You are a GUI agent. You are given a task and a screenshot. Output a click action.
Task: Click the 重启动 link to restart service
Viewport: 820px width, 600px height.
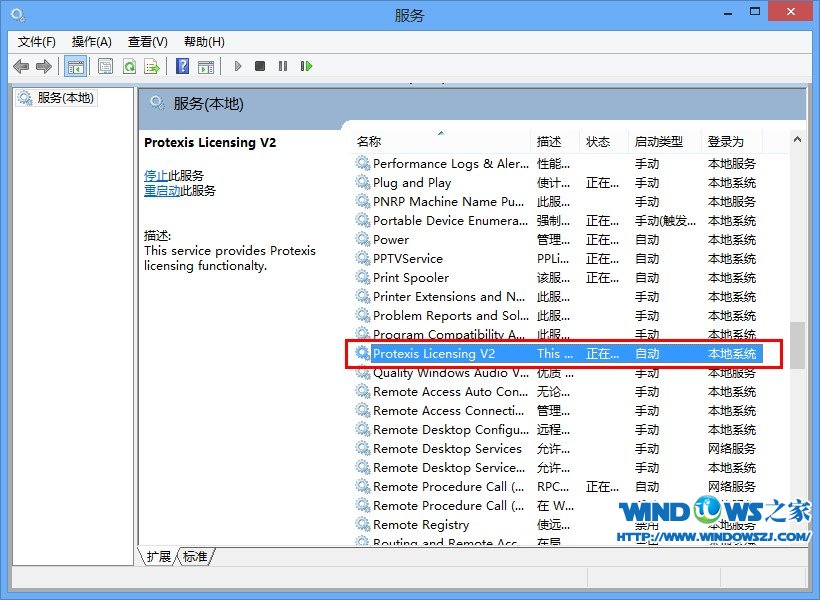[x=162, y=190]
